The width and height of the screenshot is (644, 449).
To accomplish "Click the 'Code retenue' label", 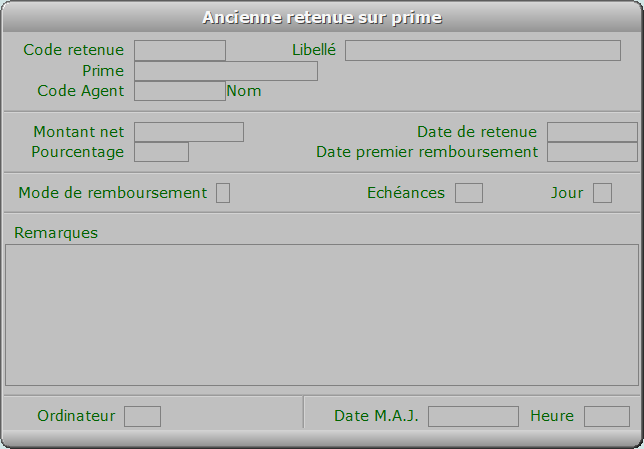I will click(x=74, y=50).
